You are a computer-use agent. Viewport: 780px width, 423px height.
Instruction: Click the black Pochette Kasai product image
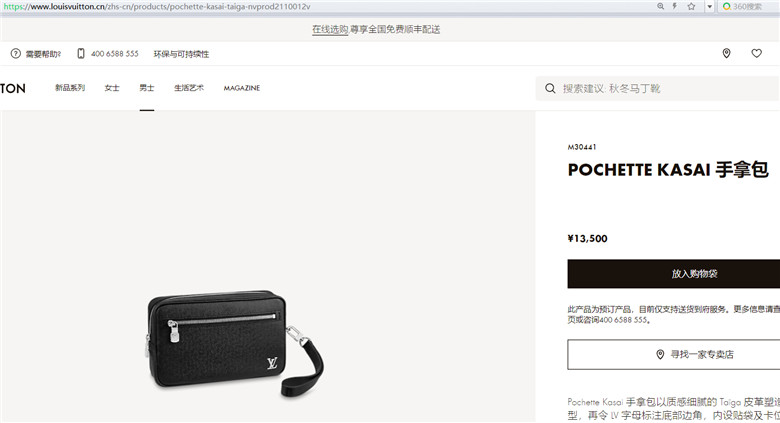(x=235, y=343)
